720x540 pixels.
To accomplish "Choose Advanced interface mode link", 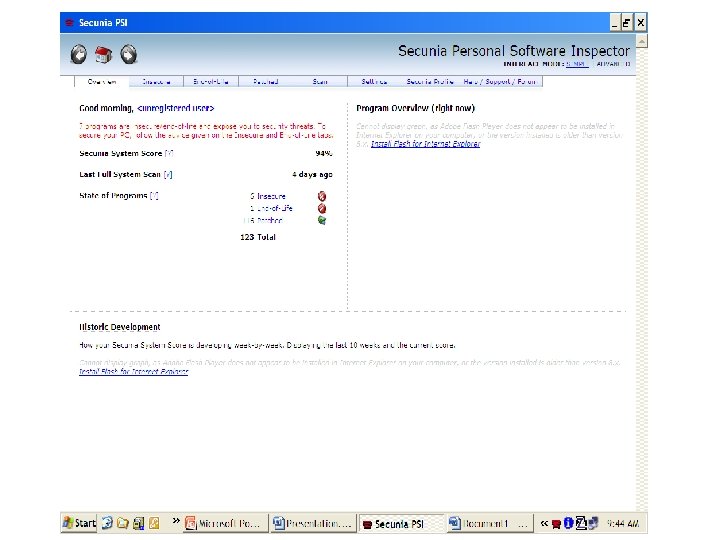I will point(613,64).
